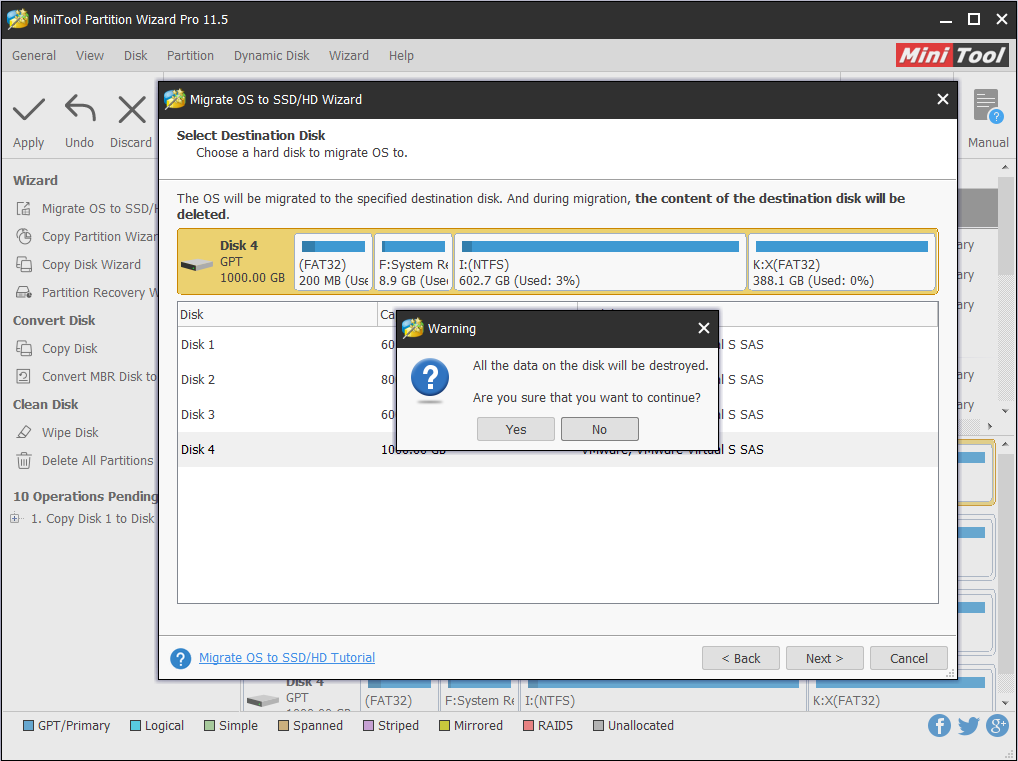Image resolution: width=1018 pixels, height=761 pixels.
Task: Open the Partition menu
Action: coord(190,56)
